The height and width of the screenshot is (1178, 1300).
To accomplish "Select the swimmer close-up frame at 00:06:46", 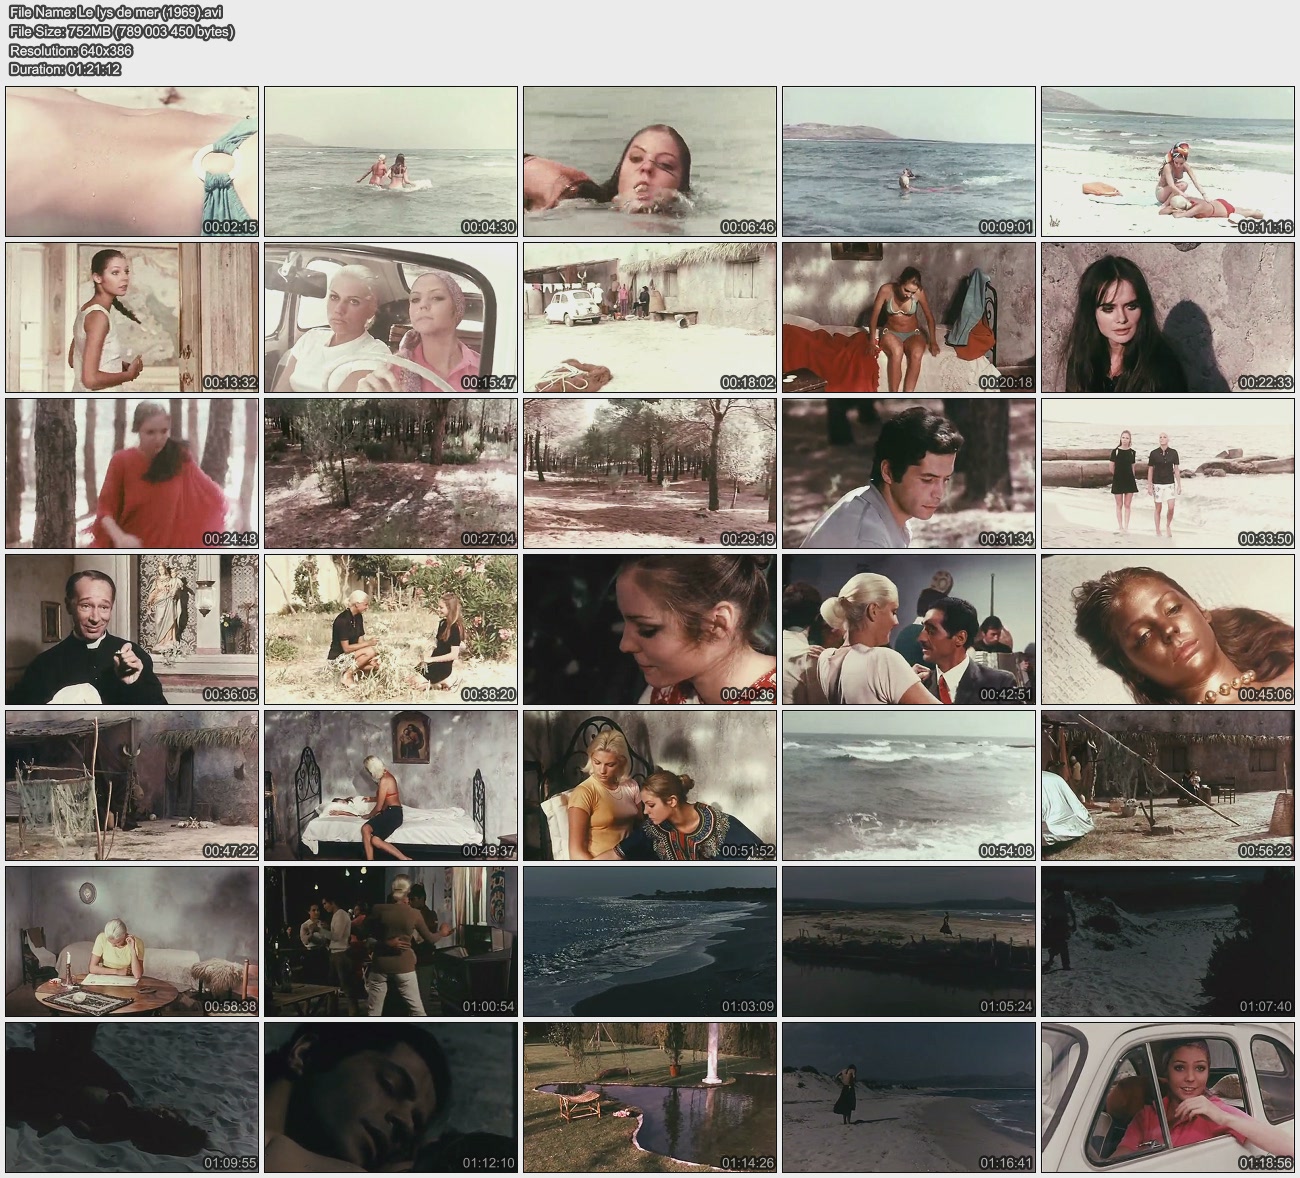I will point(650,162).
